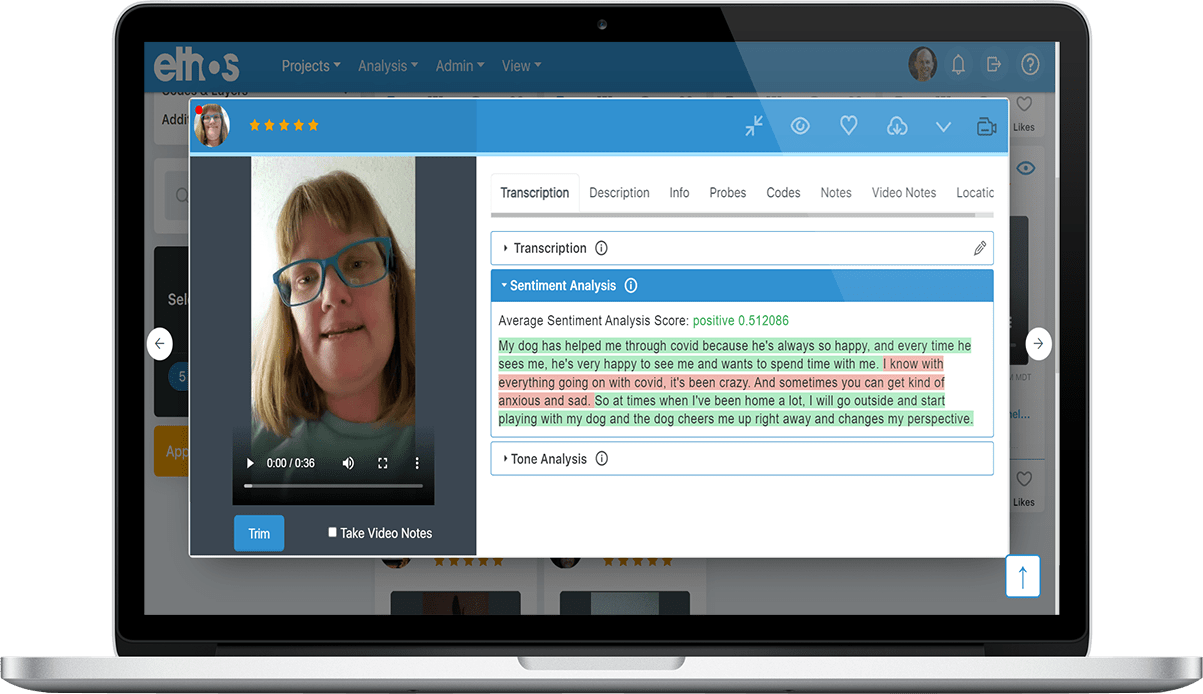
Task: Mute the video volume
Action: tap(348, 464)
